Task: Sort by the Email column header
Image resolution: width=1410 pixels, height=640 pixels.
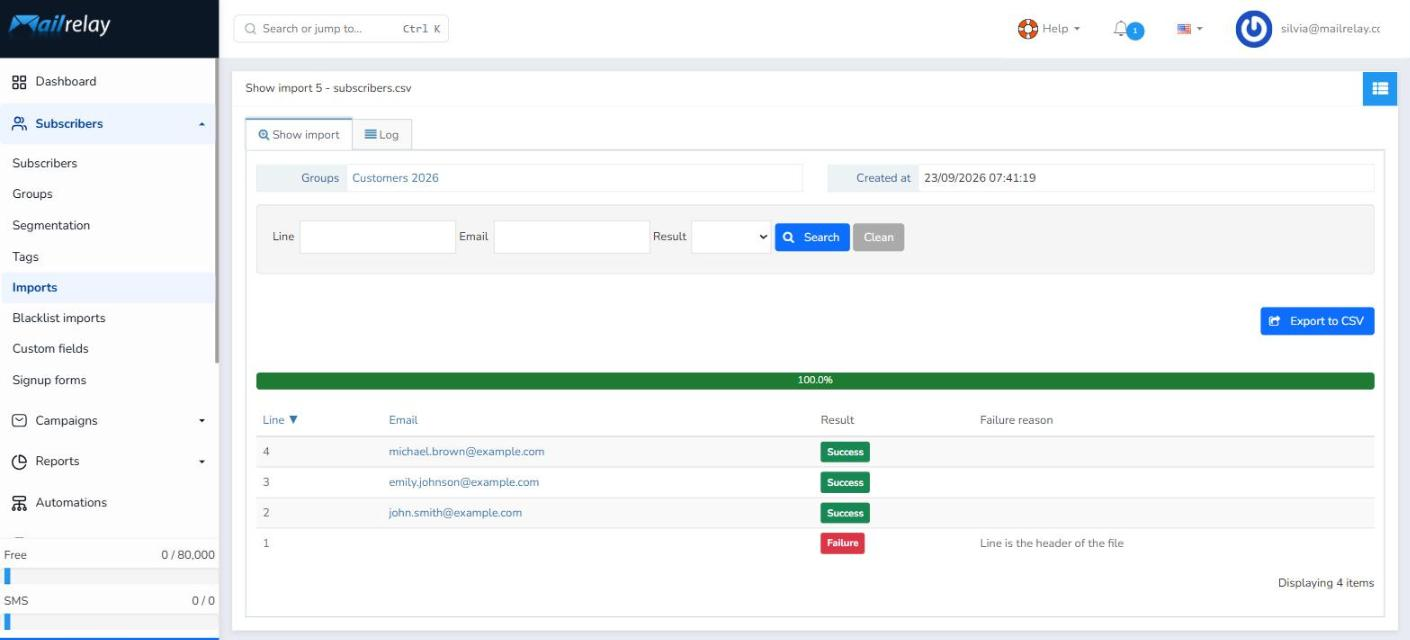Action: pyautogui.click(x=403, y=420)
